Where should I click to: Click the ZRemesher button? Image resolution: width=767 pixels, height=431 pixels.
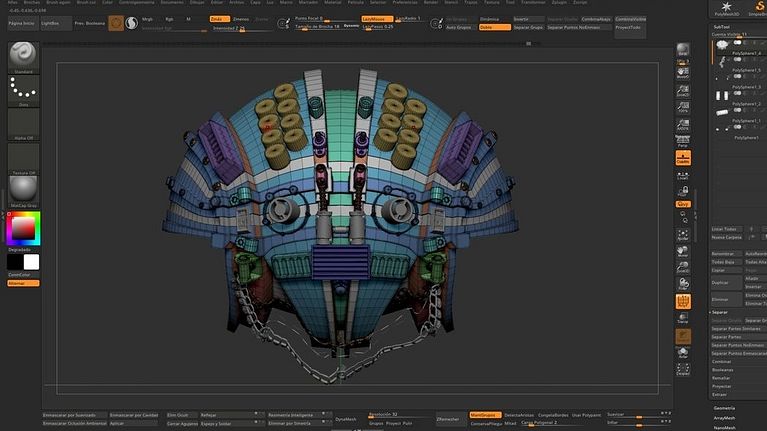447,419
